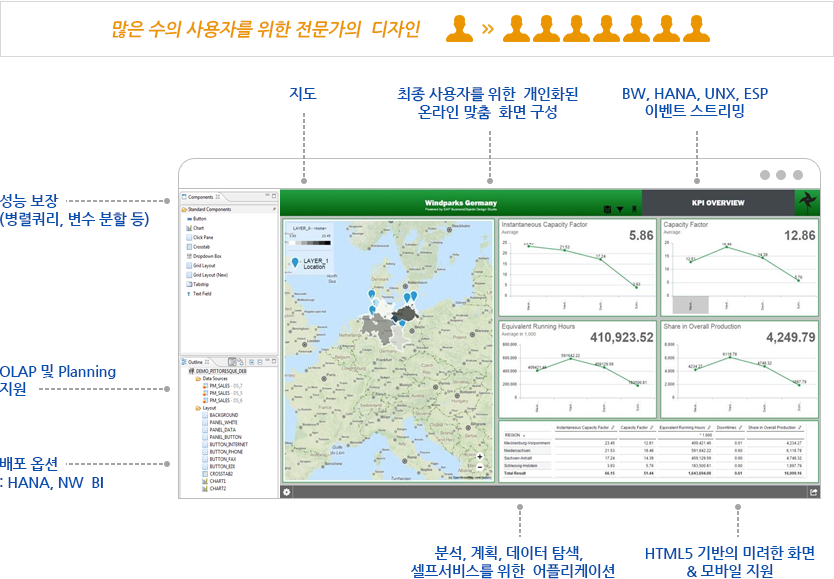Click the map zoom out button
834x579 pixels.
(480, 465)
